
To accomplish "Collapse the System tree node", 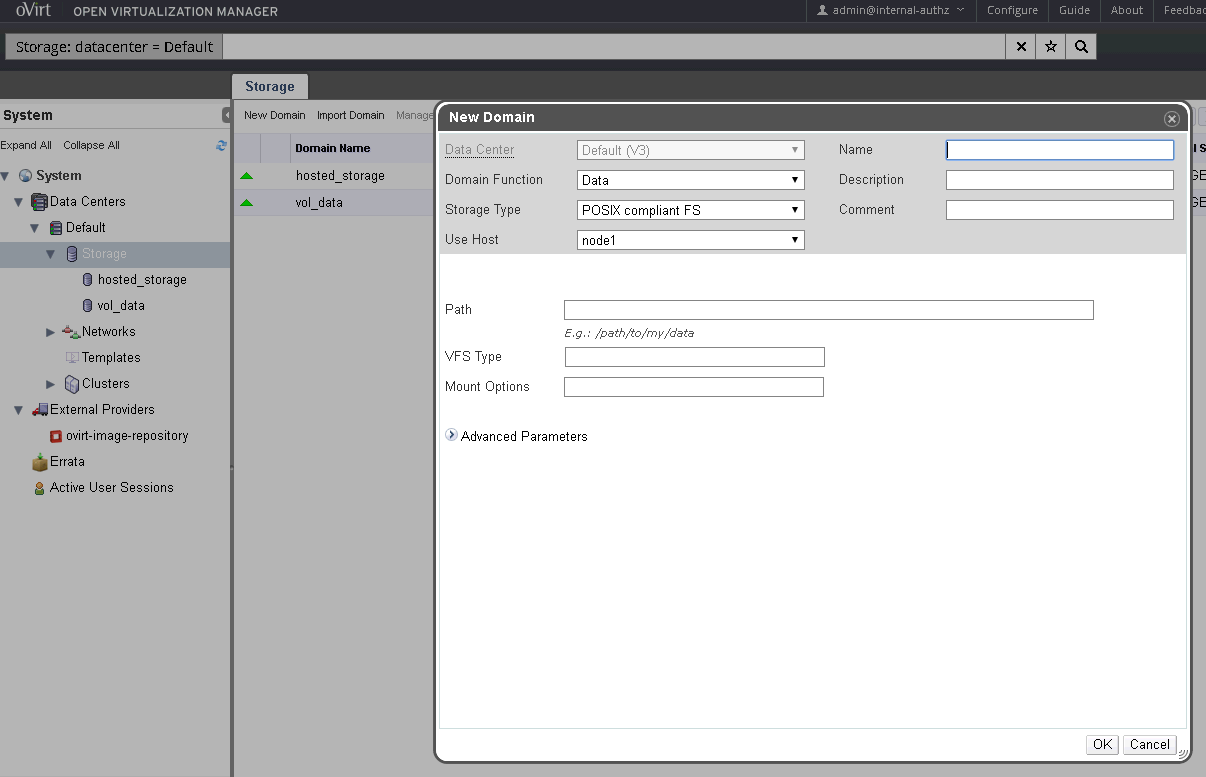I will [5, 176].
